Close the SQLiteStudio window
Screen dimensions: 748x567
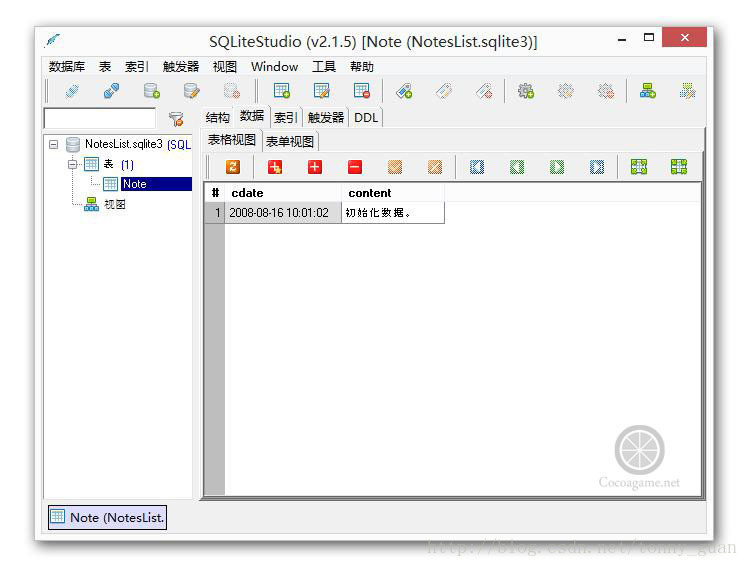pos(685,37)
